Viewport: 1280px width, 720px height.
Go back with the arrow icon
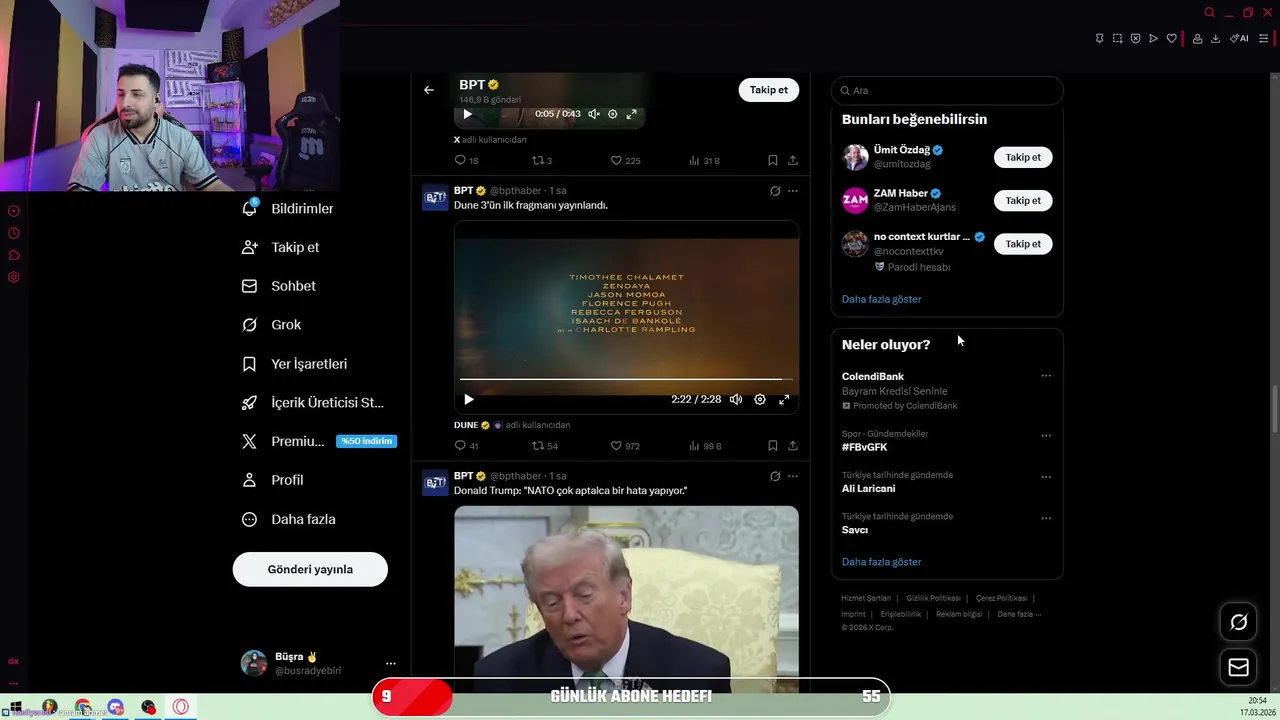[429, 90]
